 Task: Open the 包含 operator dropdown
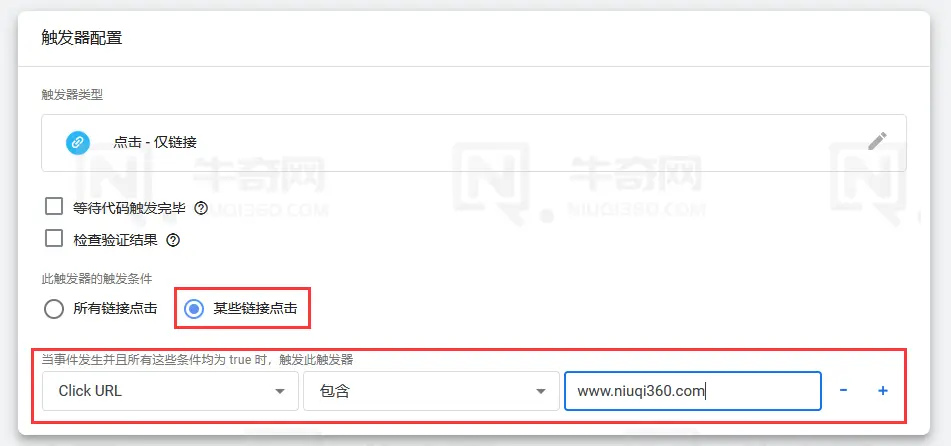tap(431, 391)
